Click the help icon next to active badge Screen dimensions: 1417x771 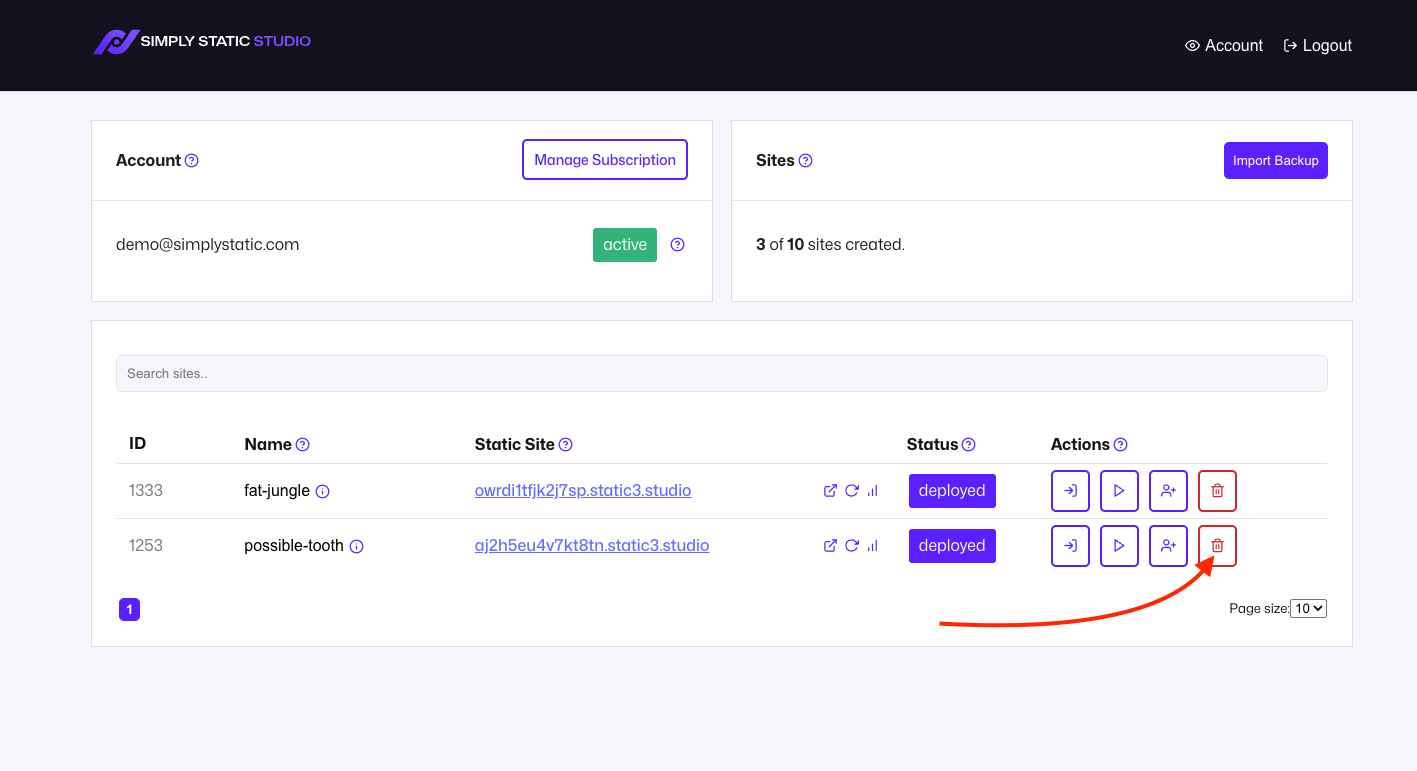coord(678,245)
